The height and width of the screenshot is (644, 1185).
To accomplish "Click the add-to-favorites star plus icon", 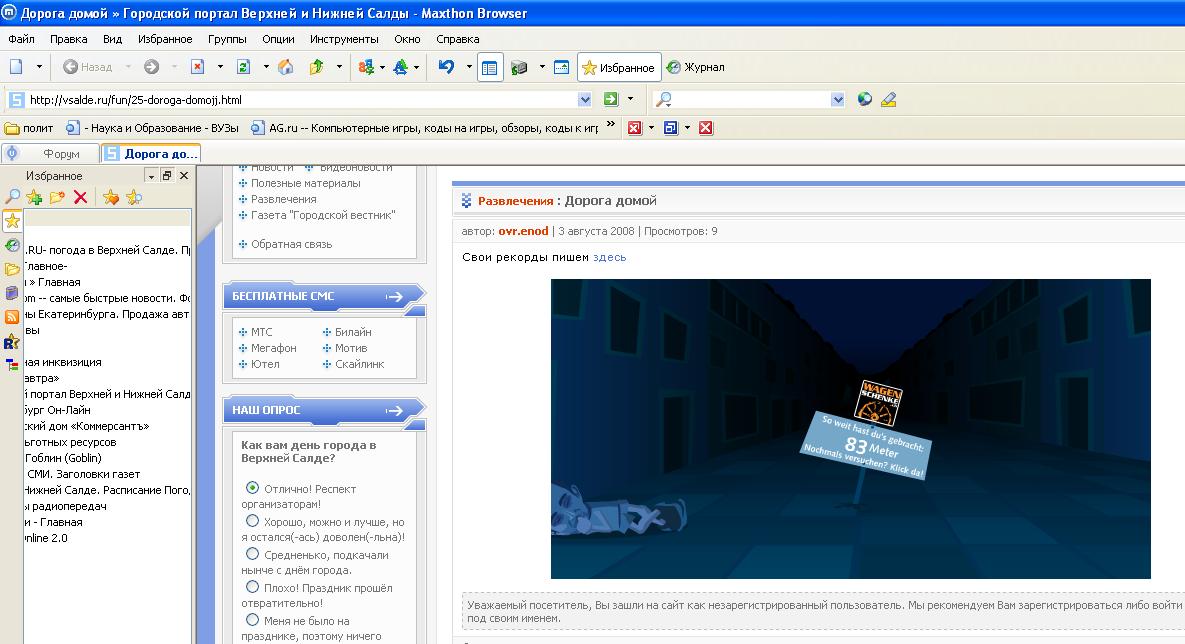I will pyautogui.click(x=34, y=197).
